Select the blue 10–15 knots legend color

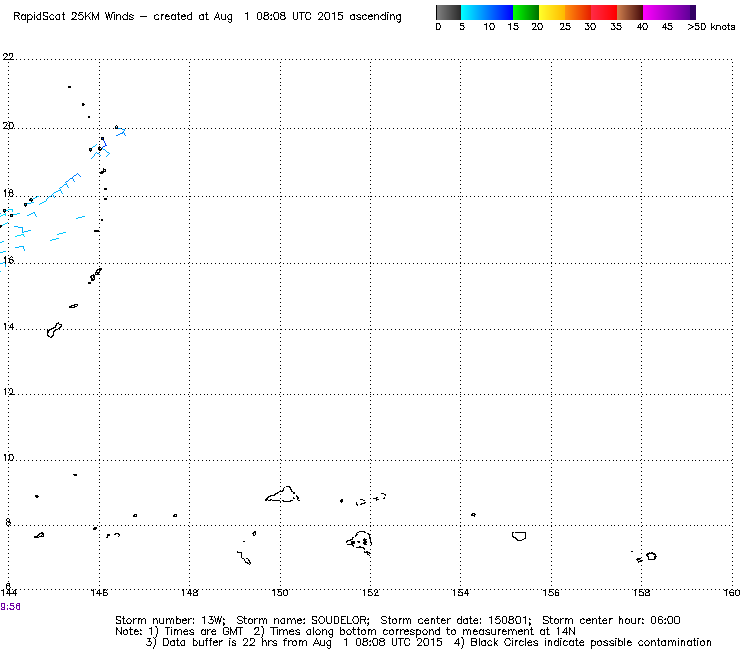[500, 12]
